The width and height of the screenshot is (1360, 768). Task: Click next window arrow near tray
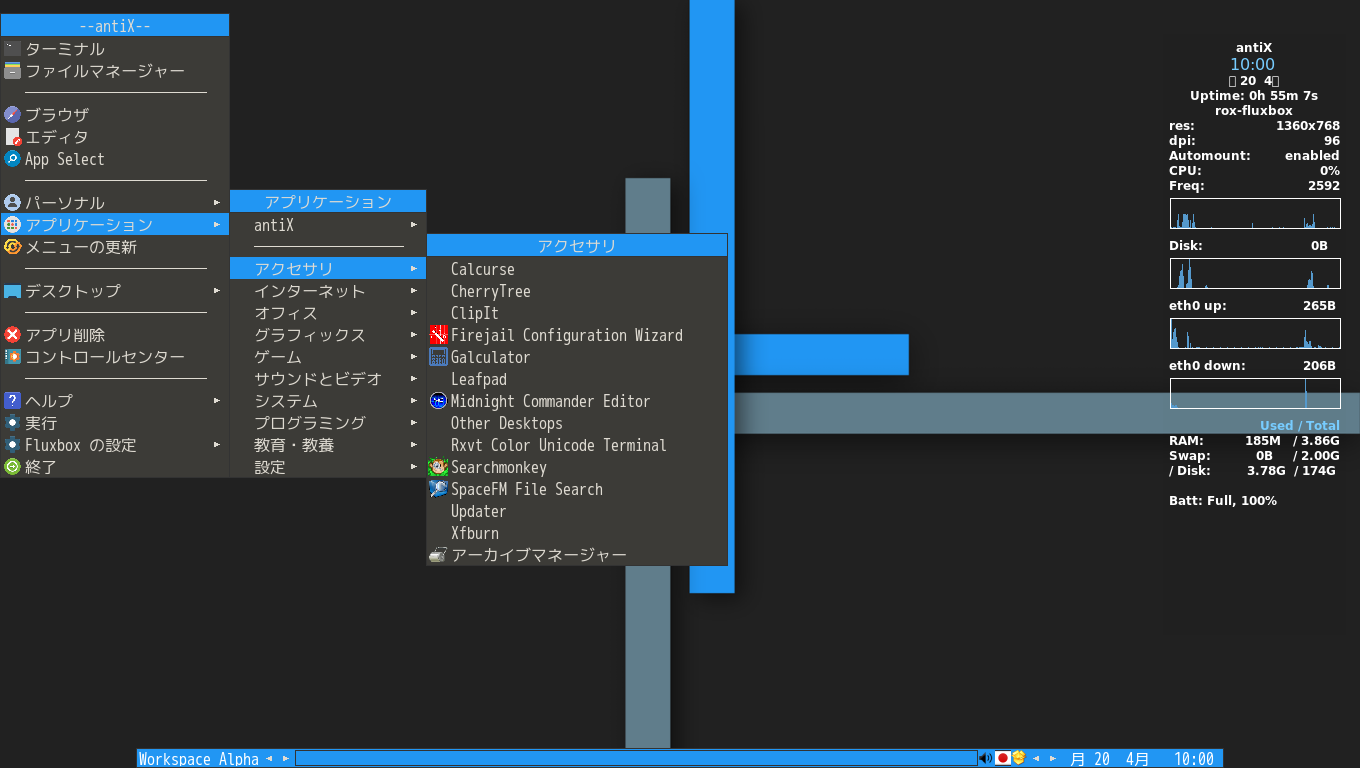tap(1053, 759)
